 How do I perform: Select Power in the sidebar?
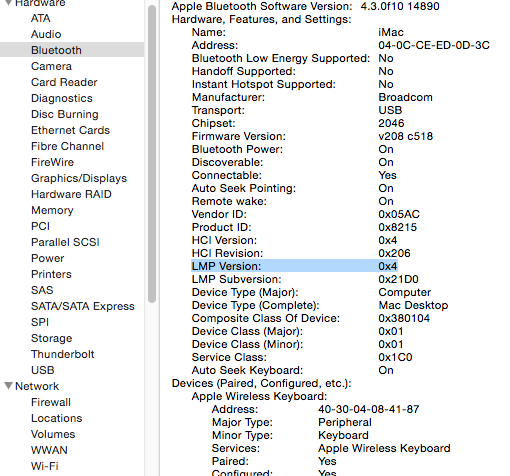48,258
